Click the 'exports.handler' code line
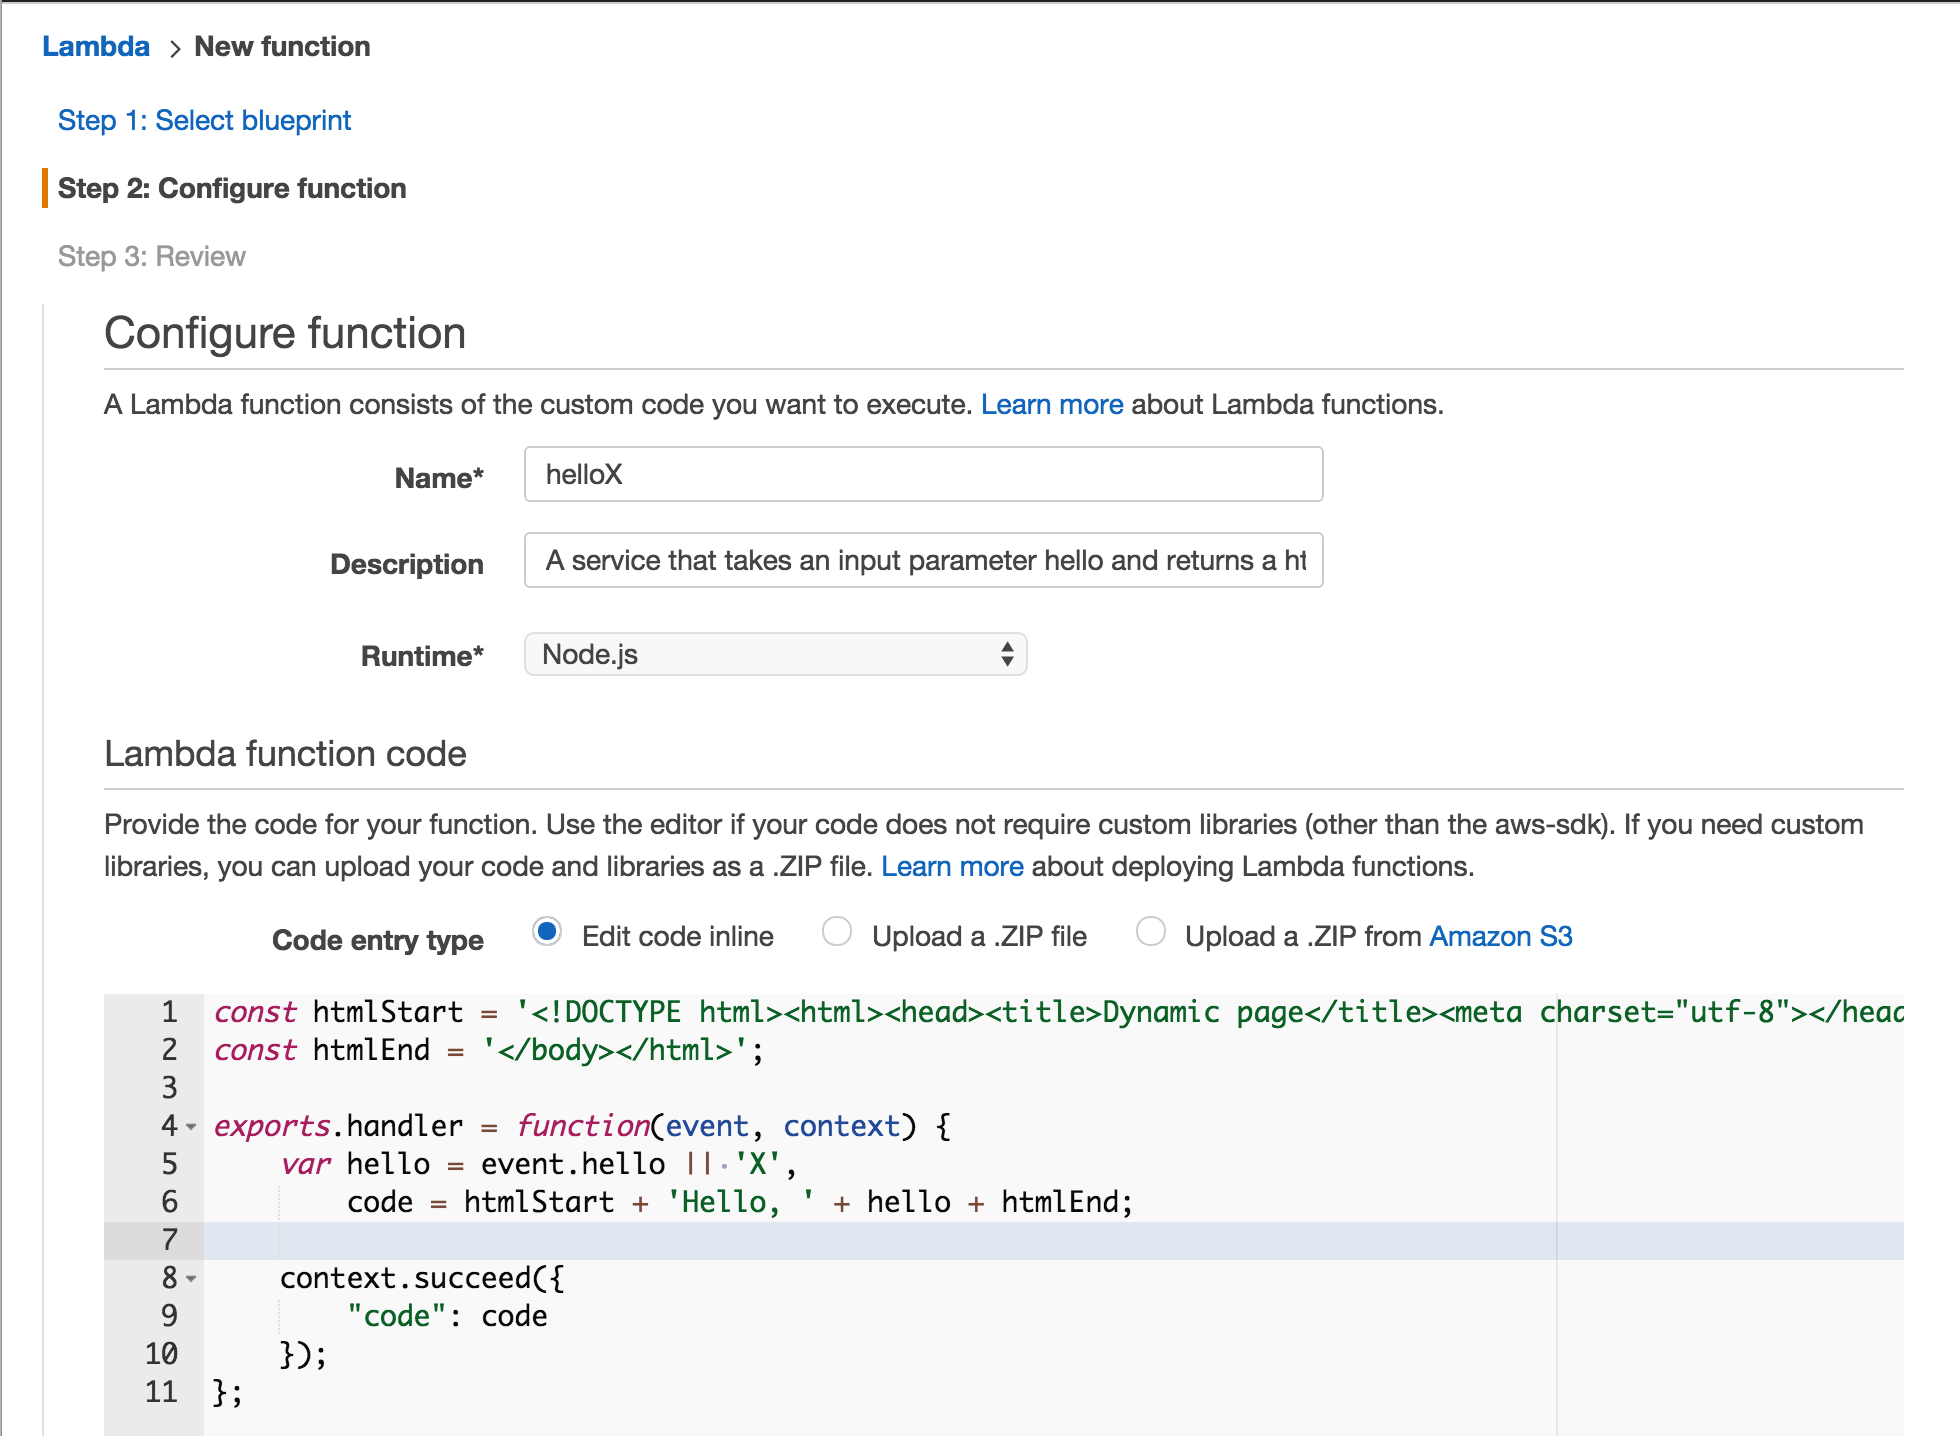The image size is (1960, 1436). [583, 1127]
